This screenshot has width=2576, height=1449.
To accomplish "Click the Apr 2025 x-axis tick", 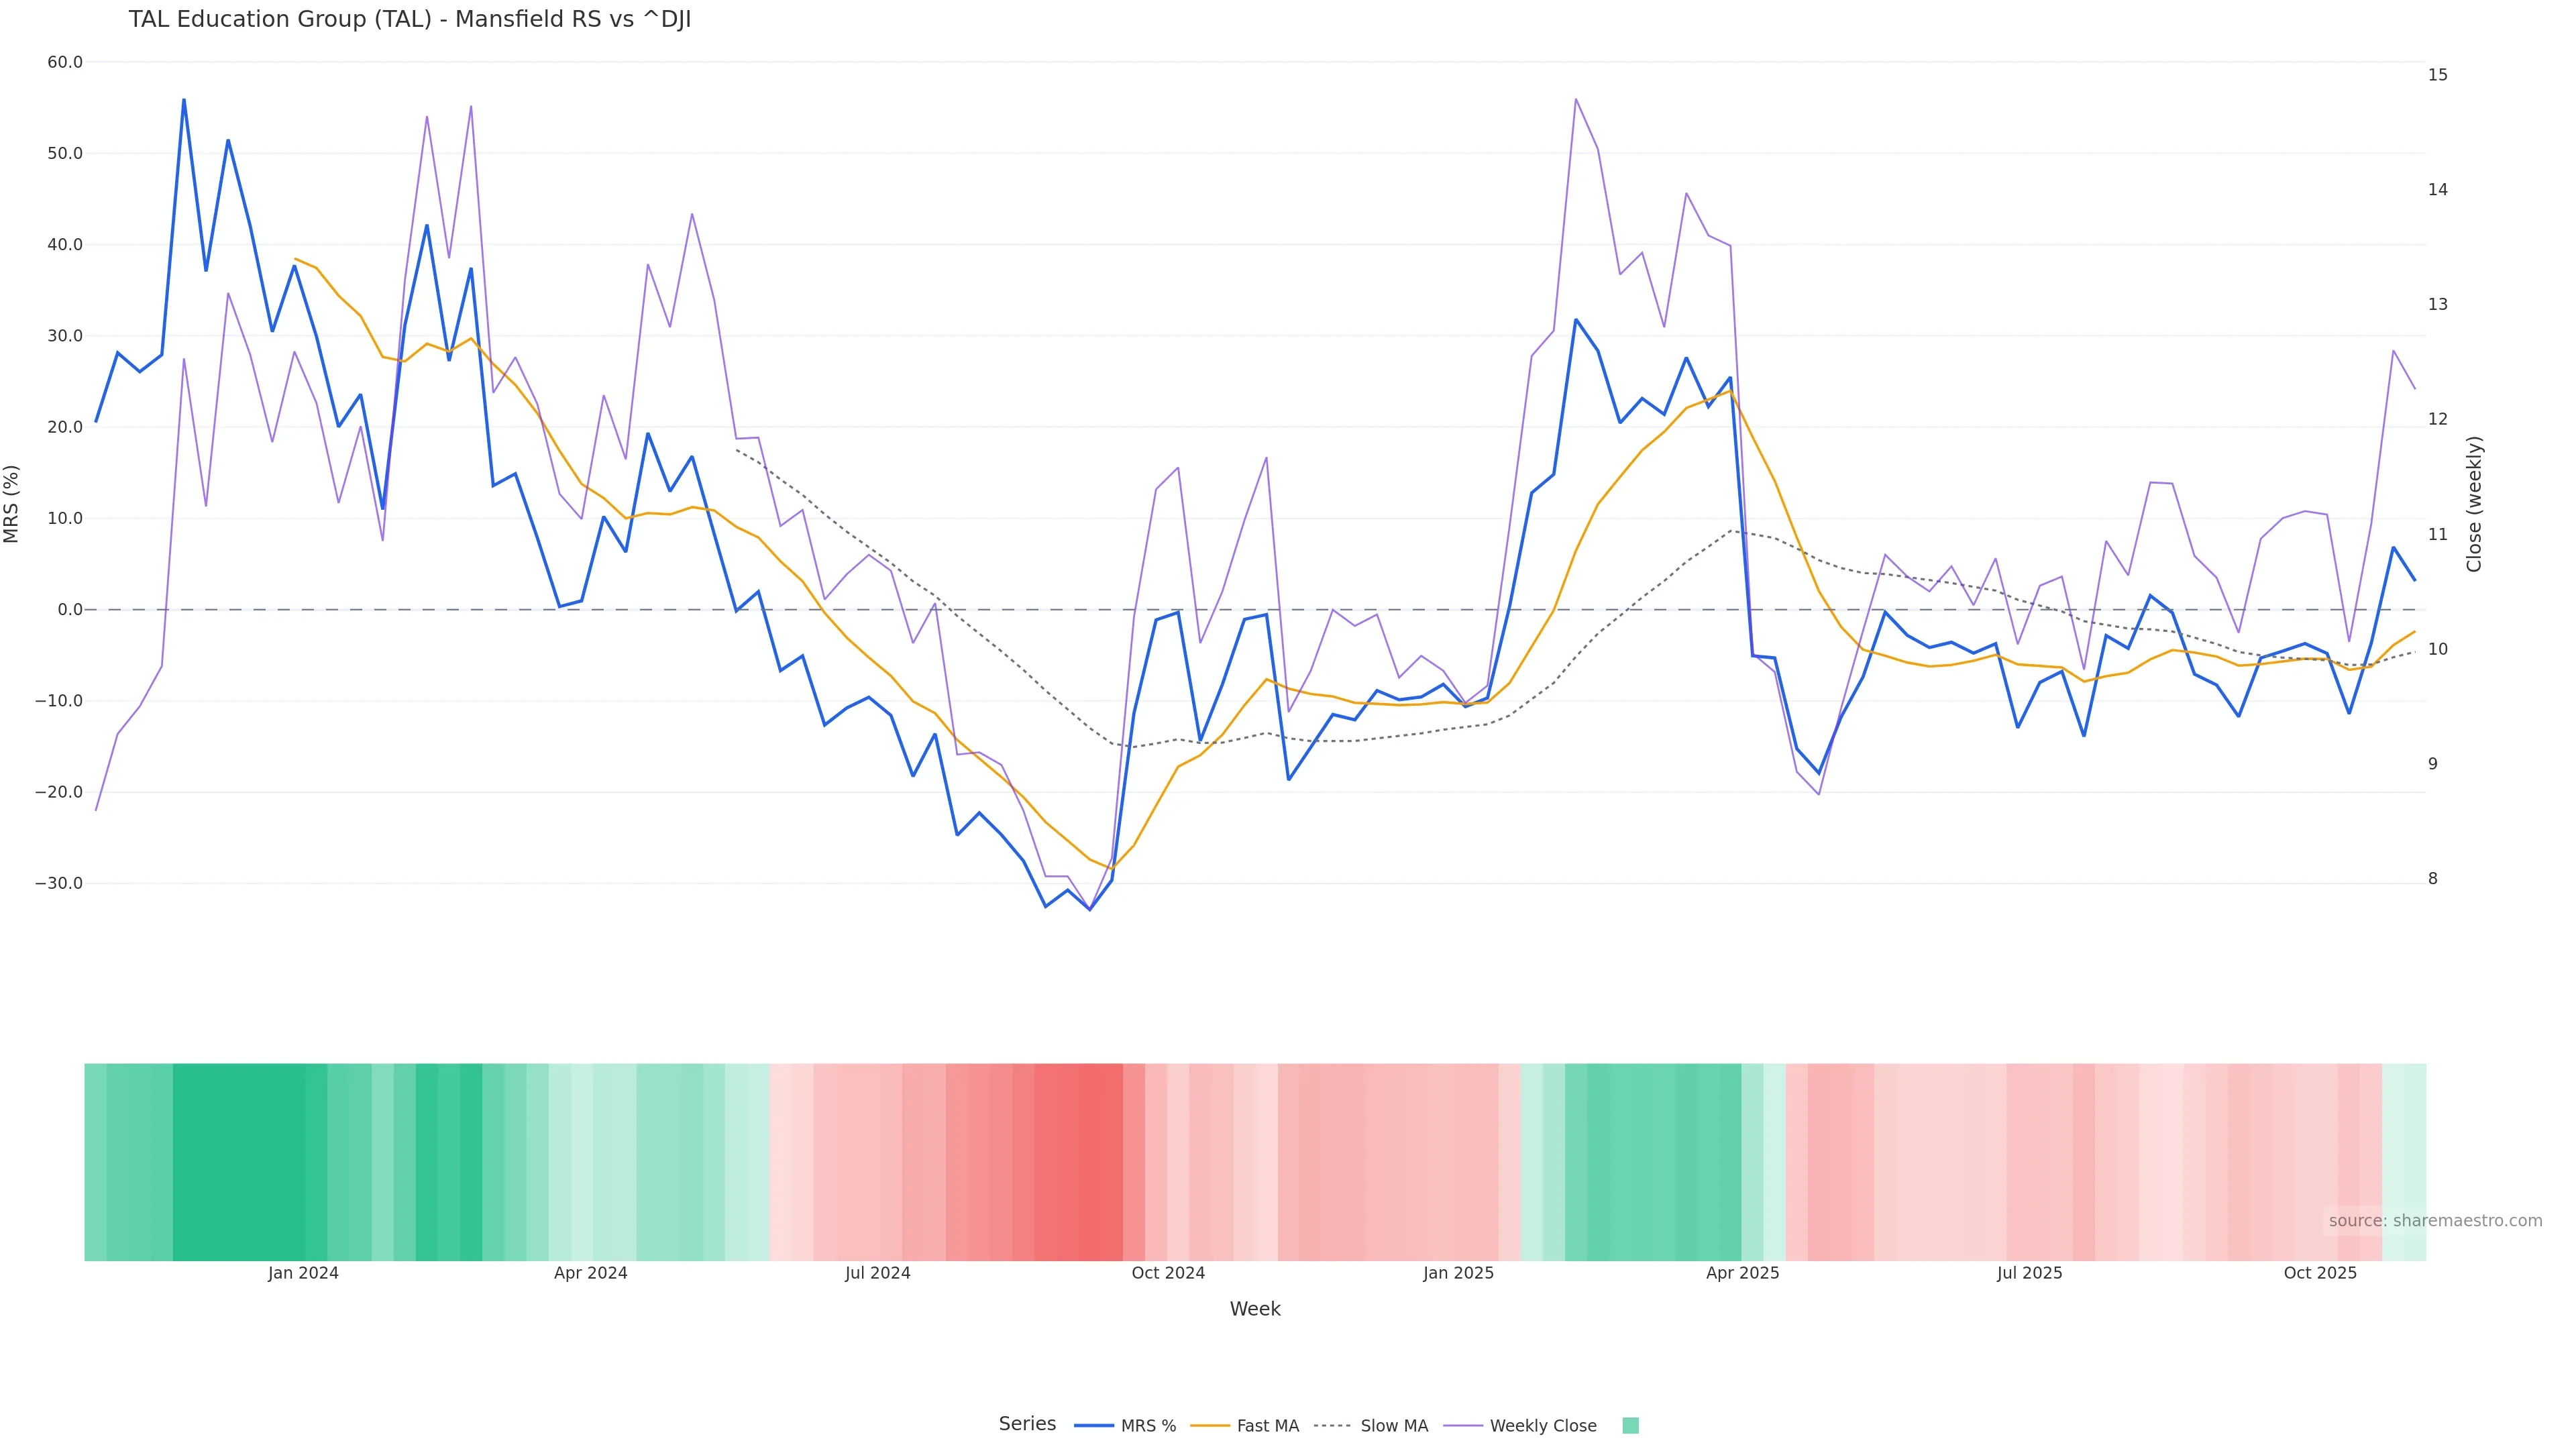I will (1742, 1273).
